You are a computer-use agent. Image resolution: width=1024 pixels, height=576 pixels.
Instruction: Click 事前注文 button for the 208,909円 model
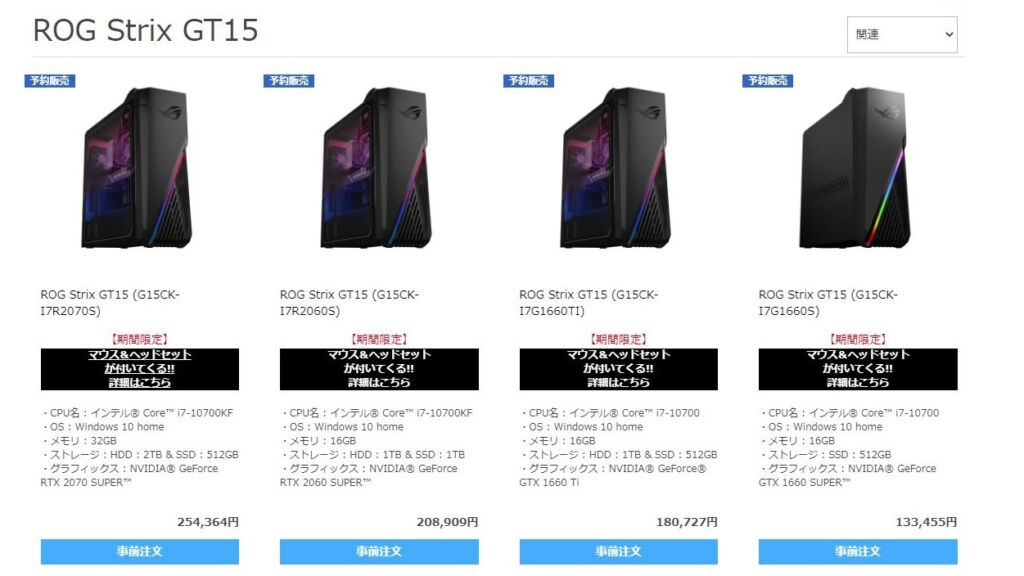point(379,552)
